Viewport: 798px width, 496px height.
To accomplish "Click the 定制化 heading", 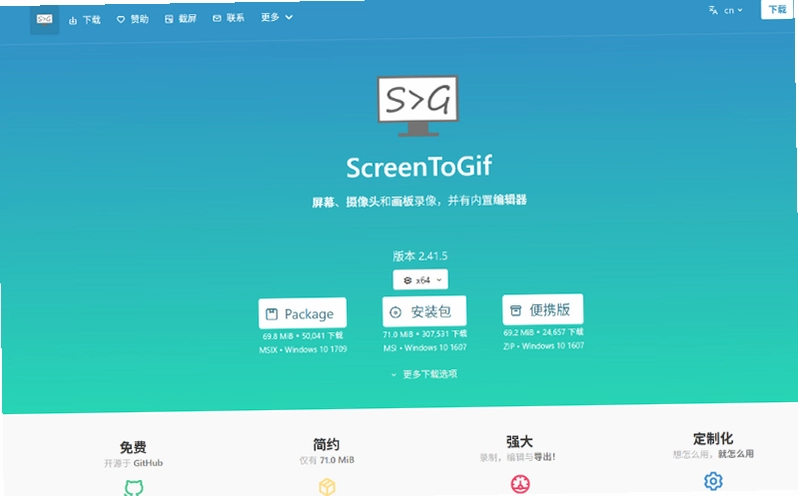I will [713, 439].
